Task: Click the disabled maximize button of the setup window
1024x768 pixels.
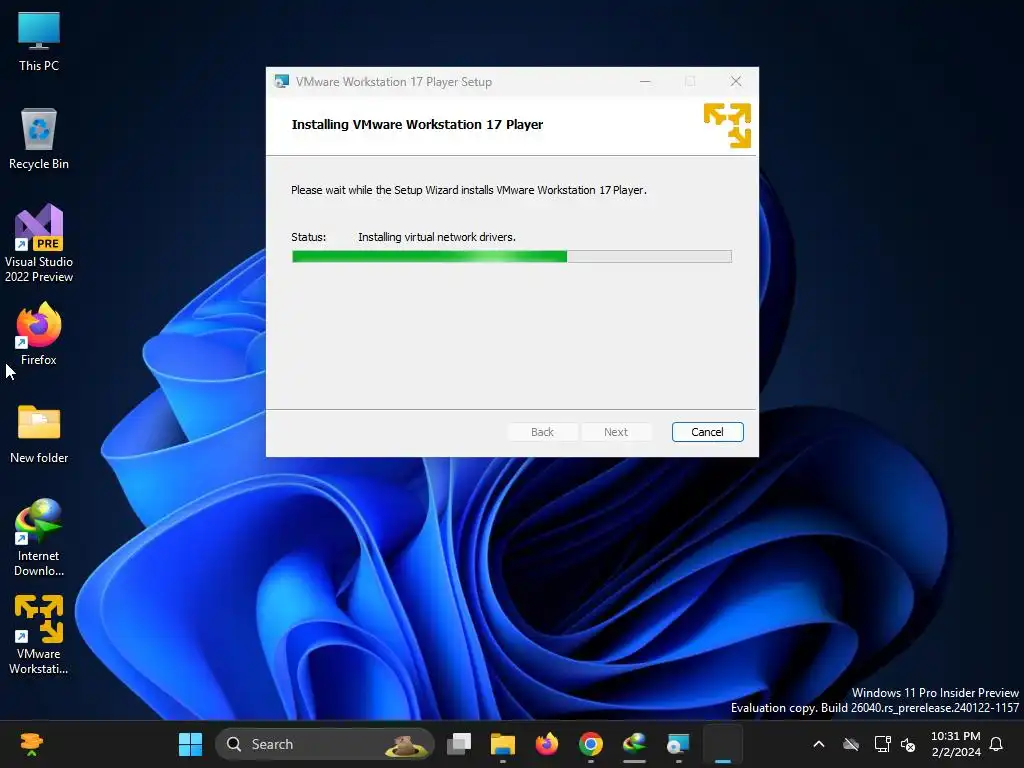Action: [690, 81]
